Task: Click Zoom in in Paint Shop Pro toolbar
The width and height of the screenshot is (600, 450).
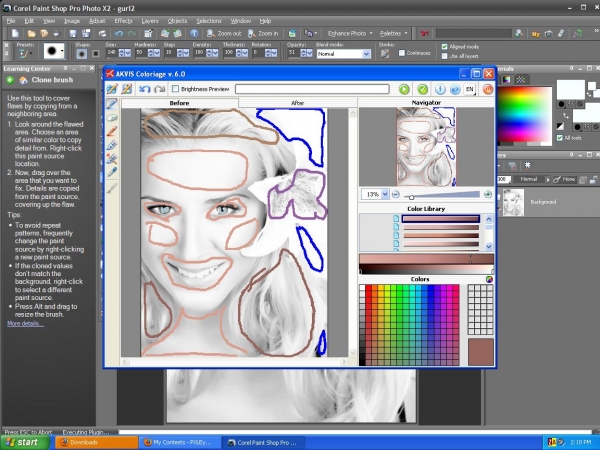Action: [263, 34]
